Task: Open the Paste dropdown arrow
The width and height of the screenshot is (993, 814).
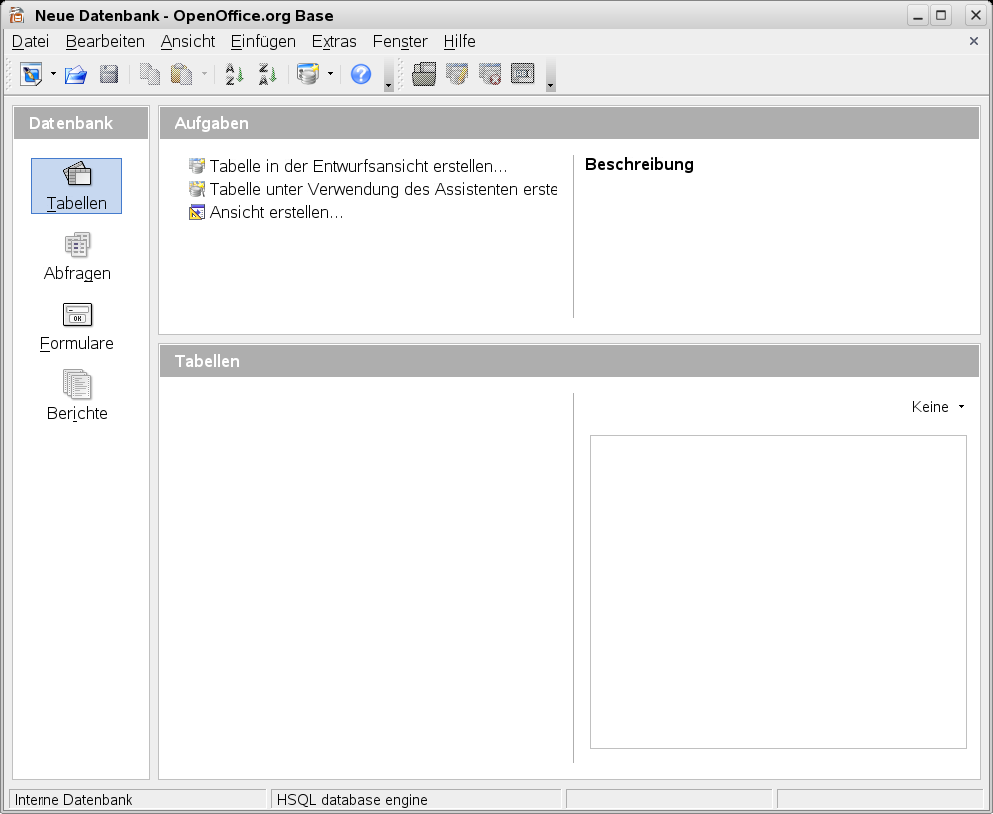Action: [205, 74]
